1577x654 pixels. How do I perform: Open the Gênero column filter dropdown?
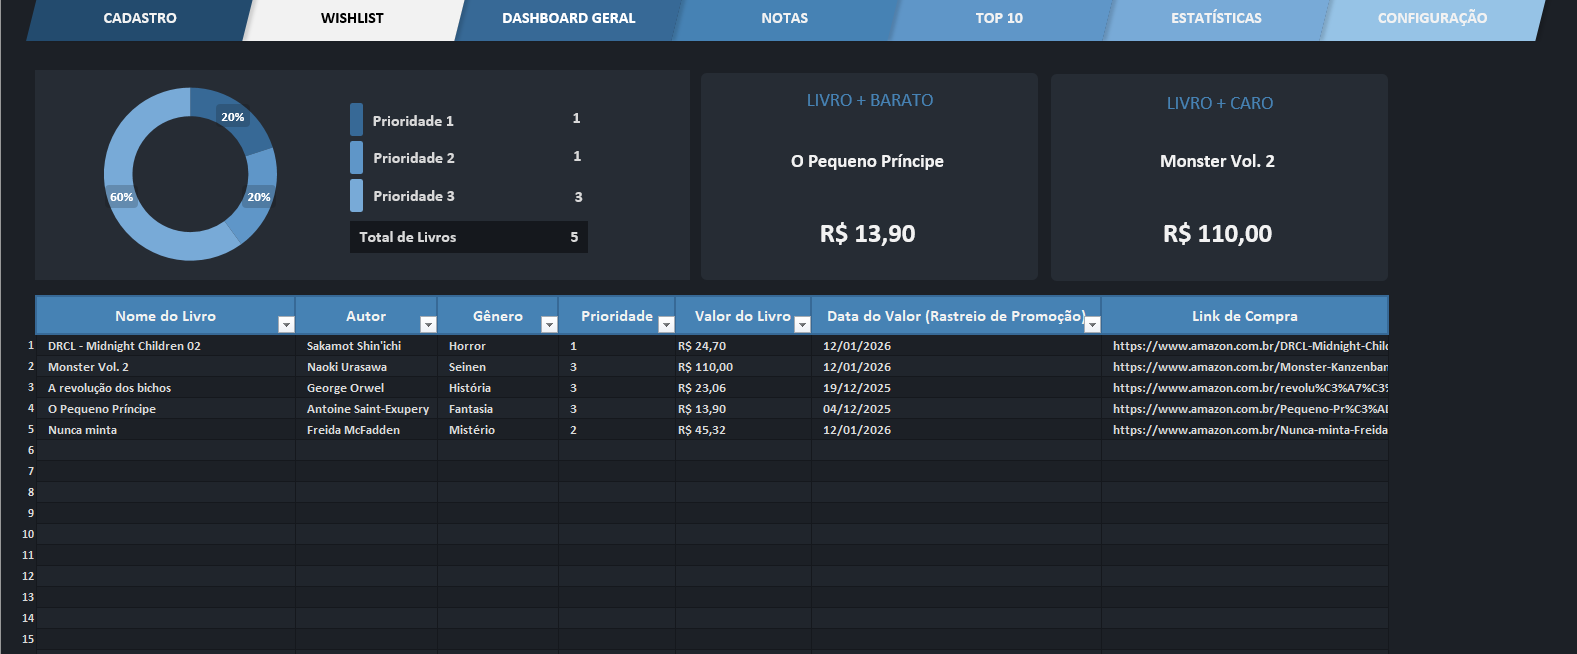pyautogui.click(x=549, y=324)
